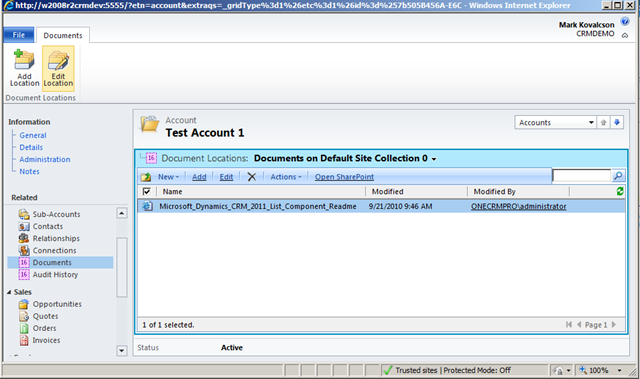Open Opportunities in the Sales navigation
This screenshot has width=640, height=379.
point(57,304)
